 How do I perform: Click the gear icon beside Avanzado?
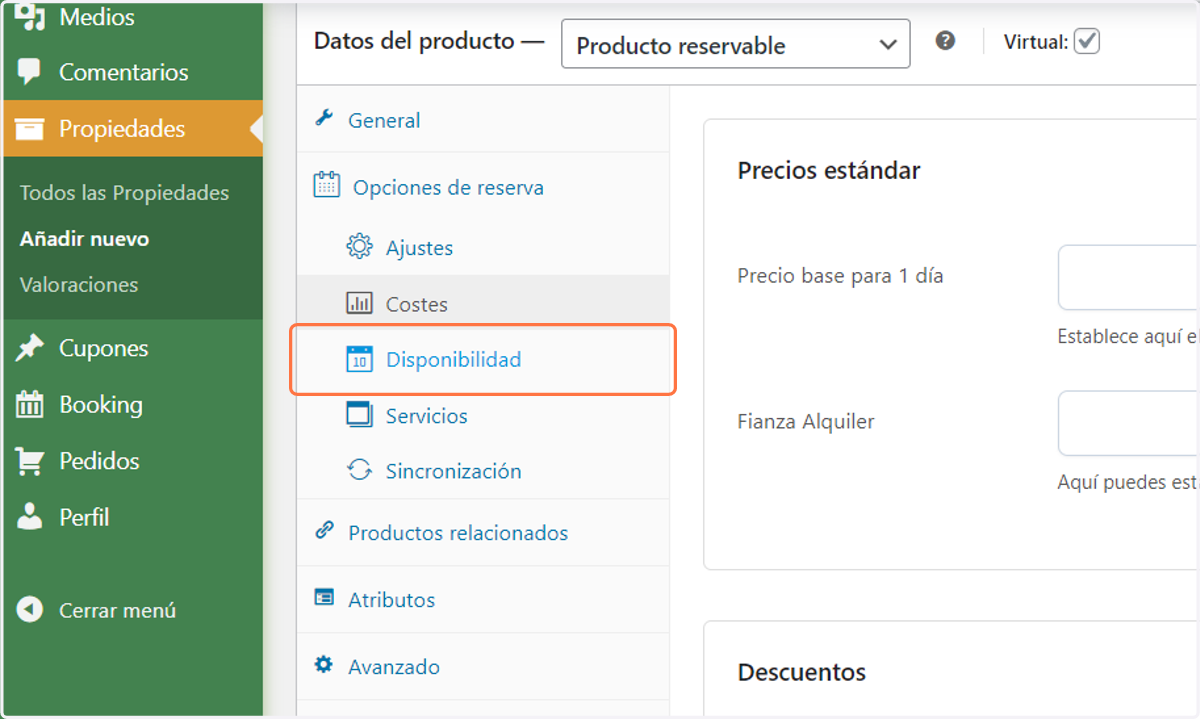[324, 664]
